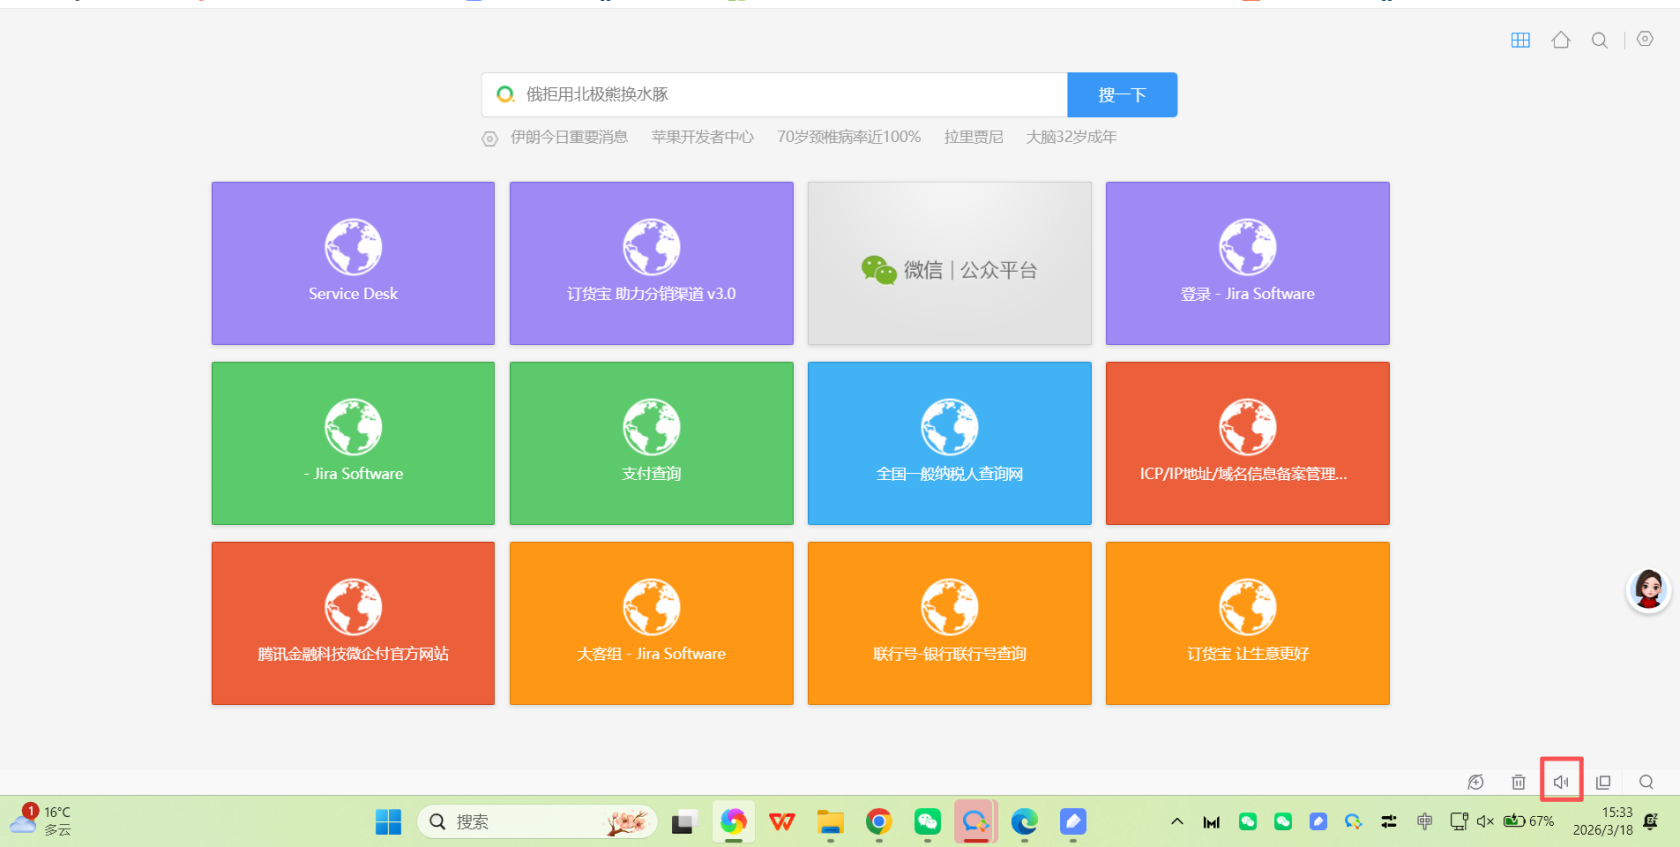The height and width of the screenshot is (847, 1680).
Task: Mute page sound via speaker icon in status bar
Action: coord(1561,782)
